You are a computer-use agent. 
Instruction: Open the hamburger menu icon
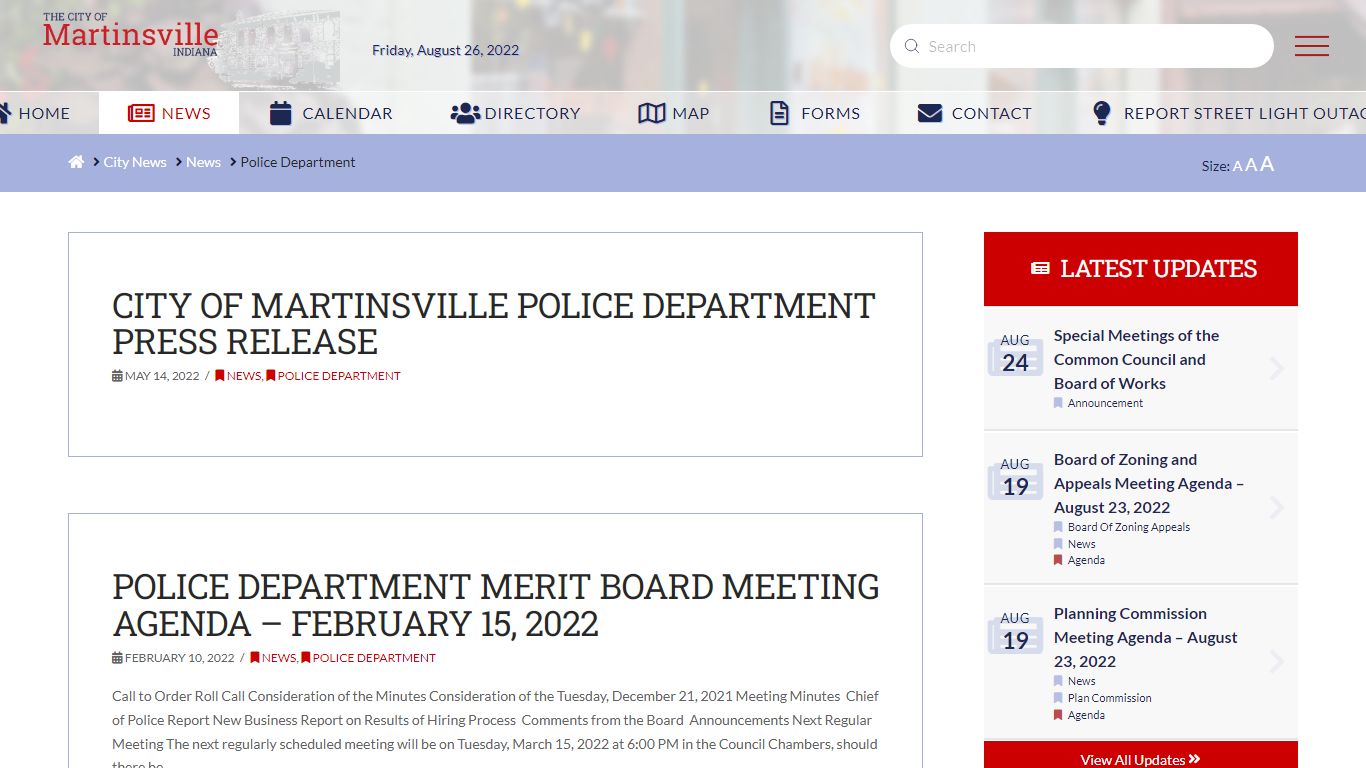click(x=1311, y=46)
